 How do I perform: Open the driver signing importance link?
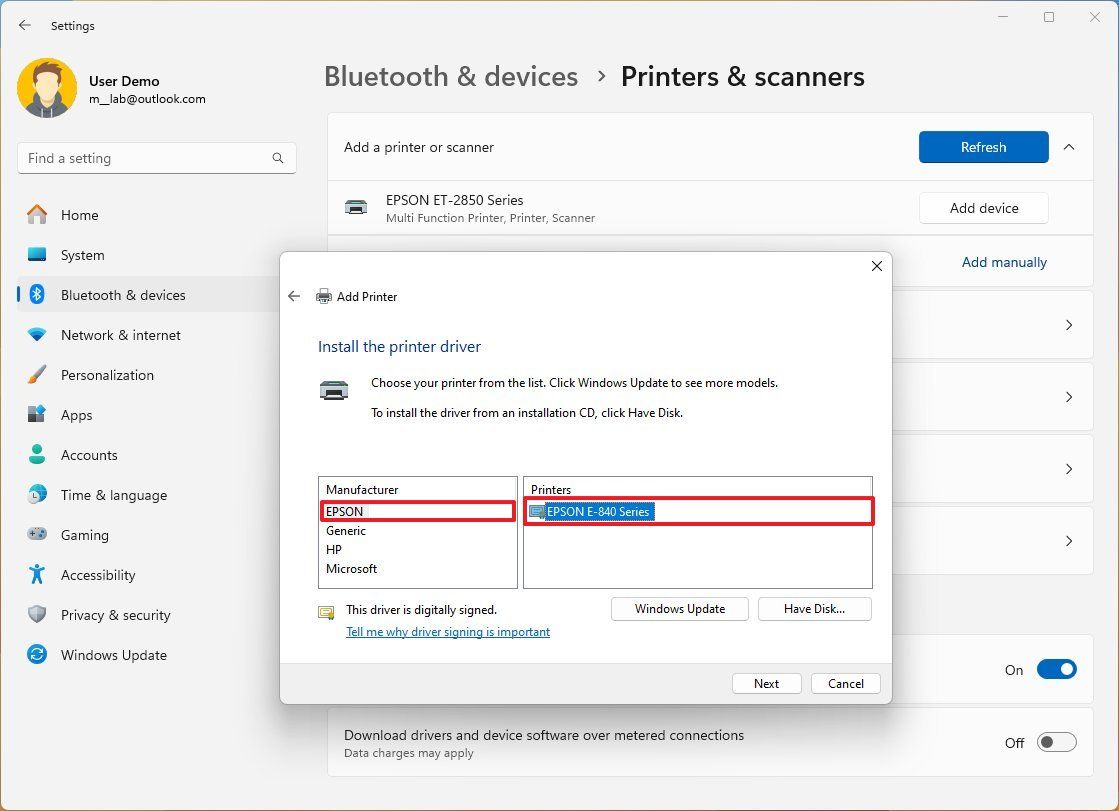[448, 632]
